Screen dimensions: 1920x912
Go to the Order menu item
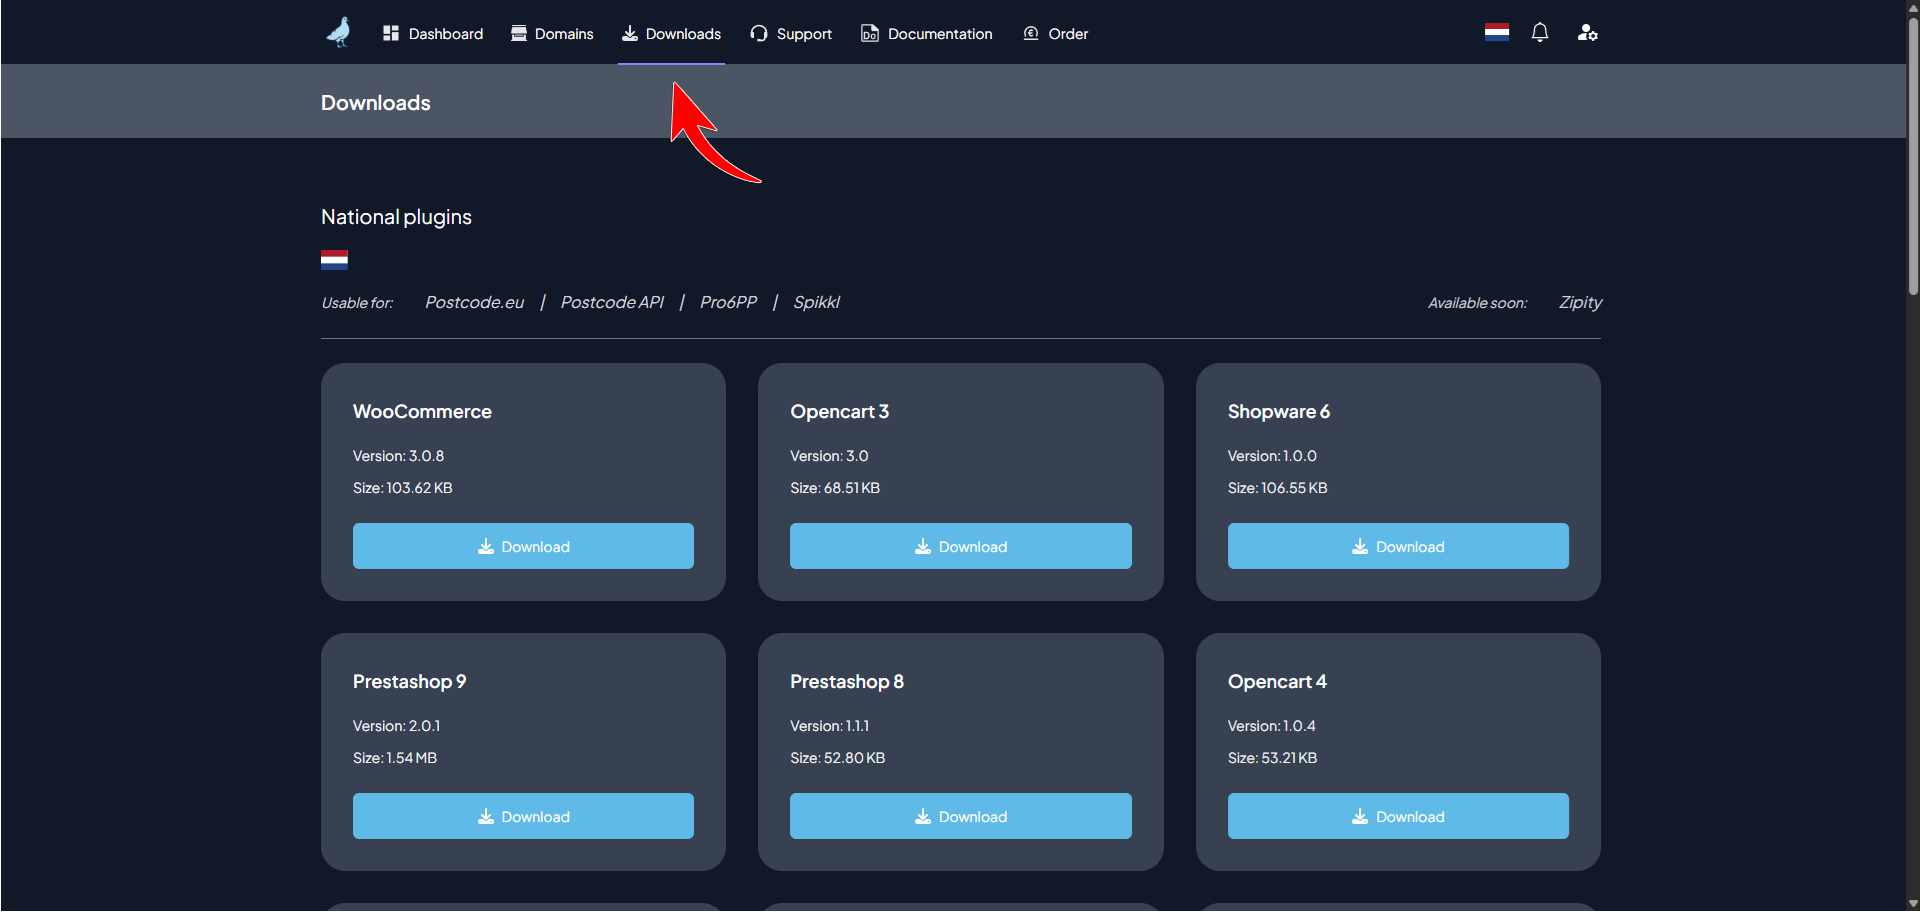1067,34
